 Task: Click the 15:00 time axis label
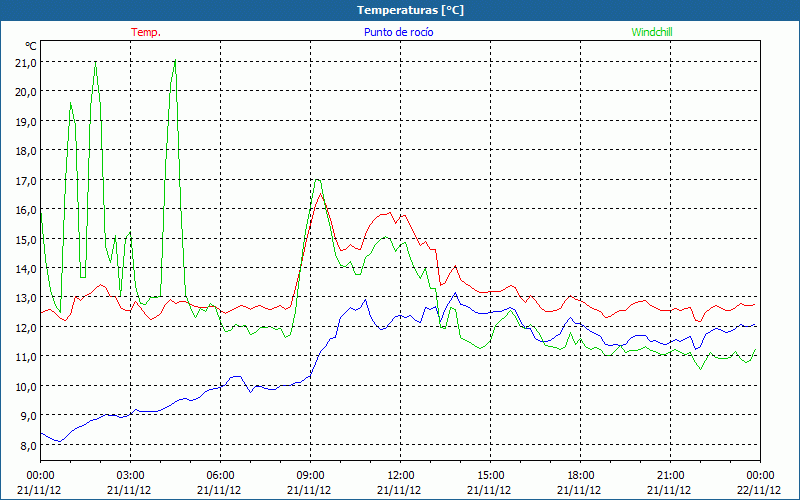[x=490, y=476]
